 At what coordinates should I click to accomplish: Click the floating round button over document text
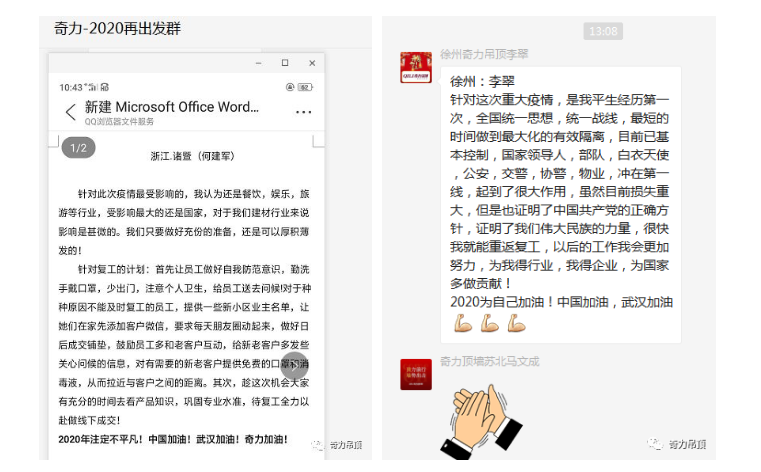(x=295, y=366)
